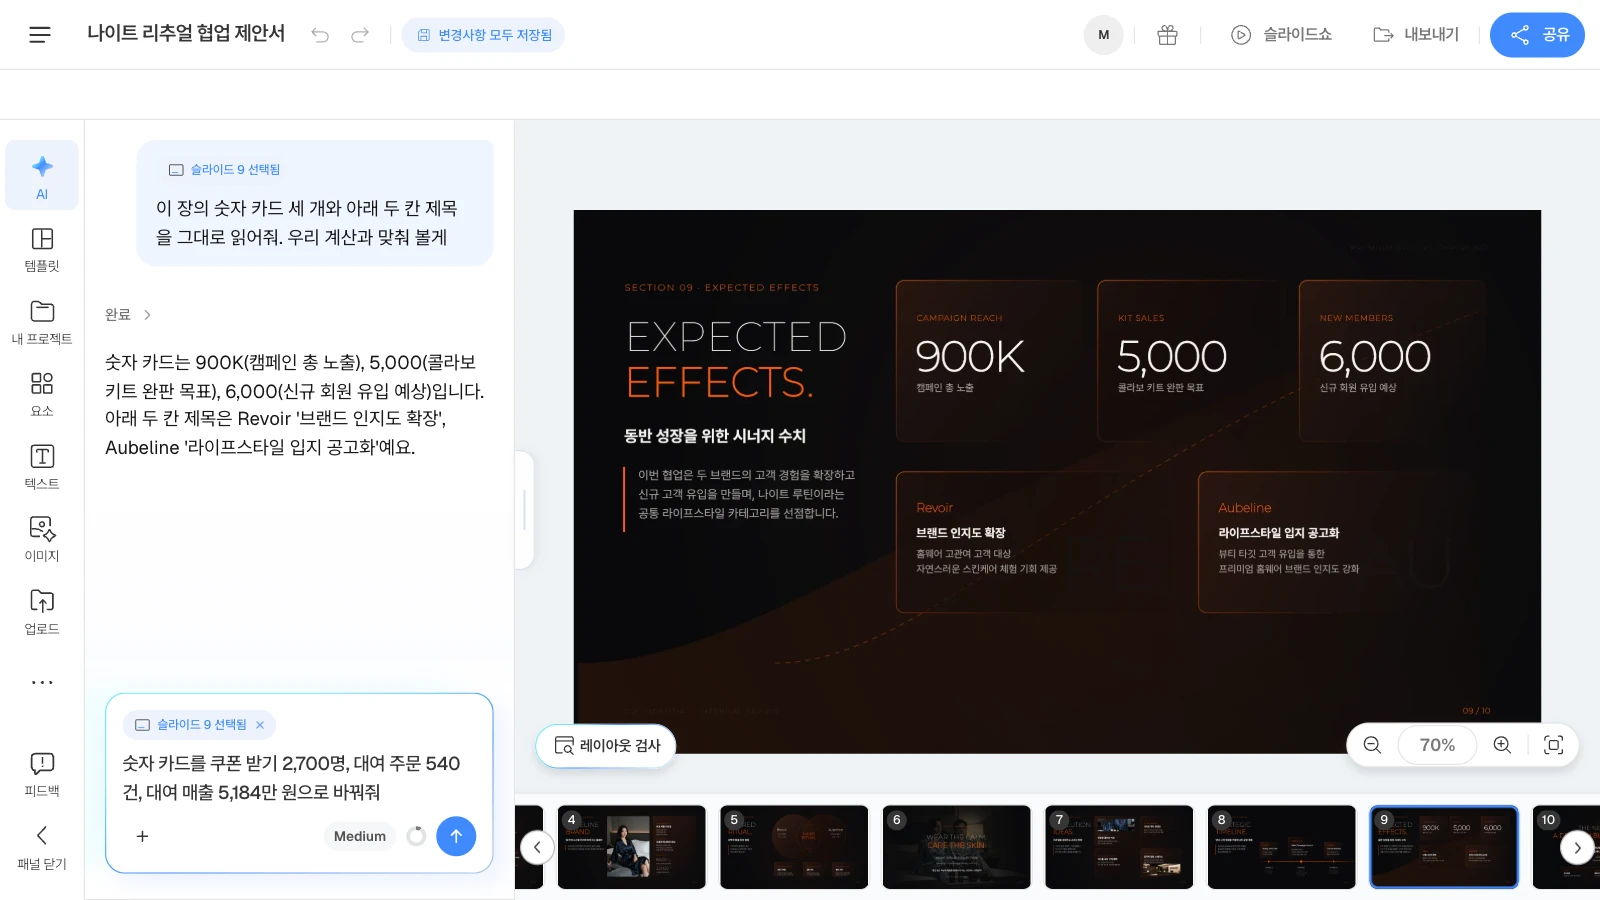Start the 슬라이드쇼 slideshow
This screenshot has height=900, width=1600.
tap(1281, 35)
